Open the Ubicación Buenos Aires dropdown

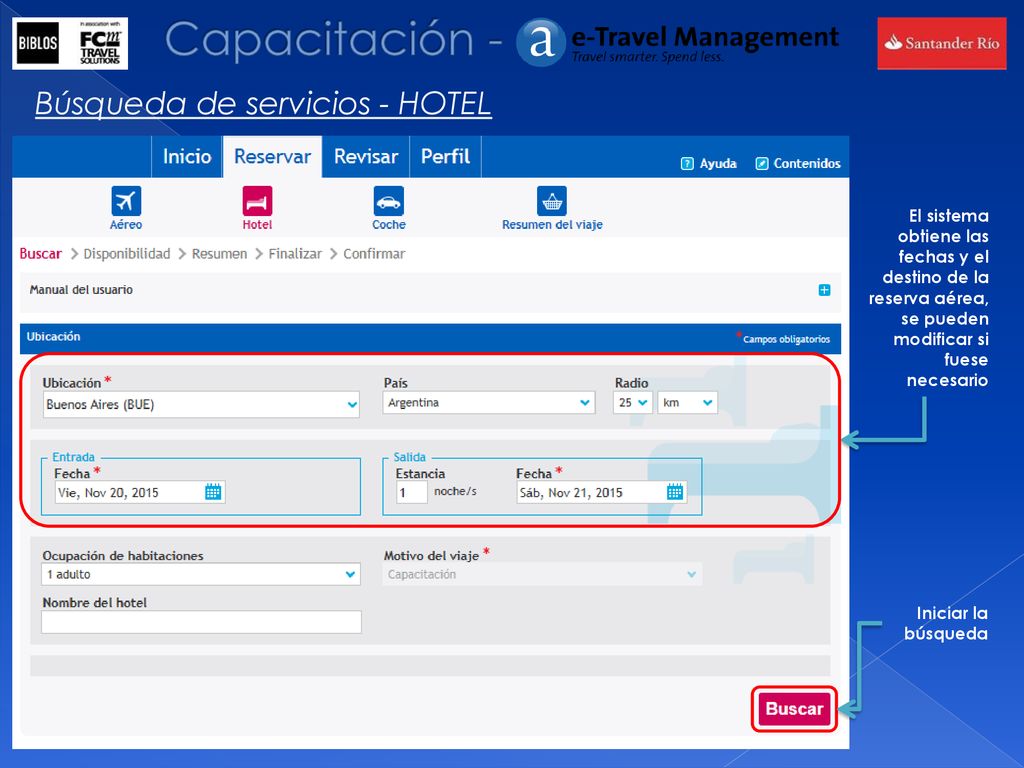coord(201,404)
